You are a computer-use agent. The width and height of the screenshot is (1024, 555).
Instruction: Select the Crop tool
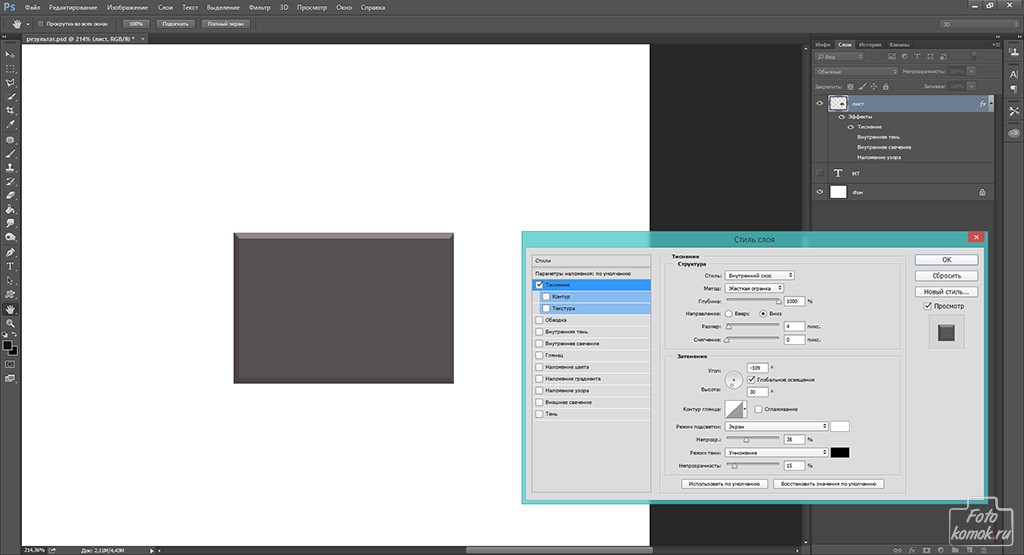pyautogui.click(x=10, y=110)
